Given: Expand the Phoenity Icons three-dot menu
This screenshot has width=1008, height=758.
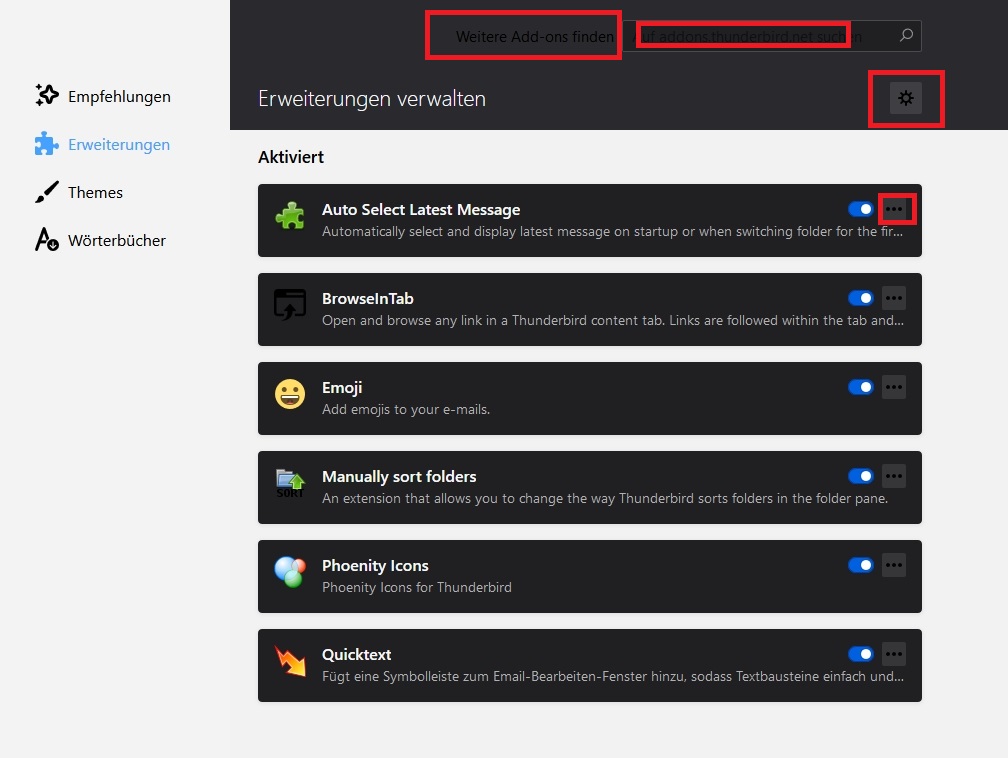Looking at the screenshot, I should [x=894, y=564].
